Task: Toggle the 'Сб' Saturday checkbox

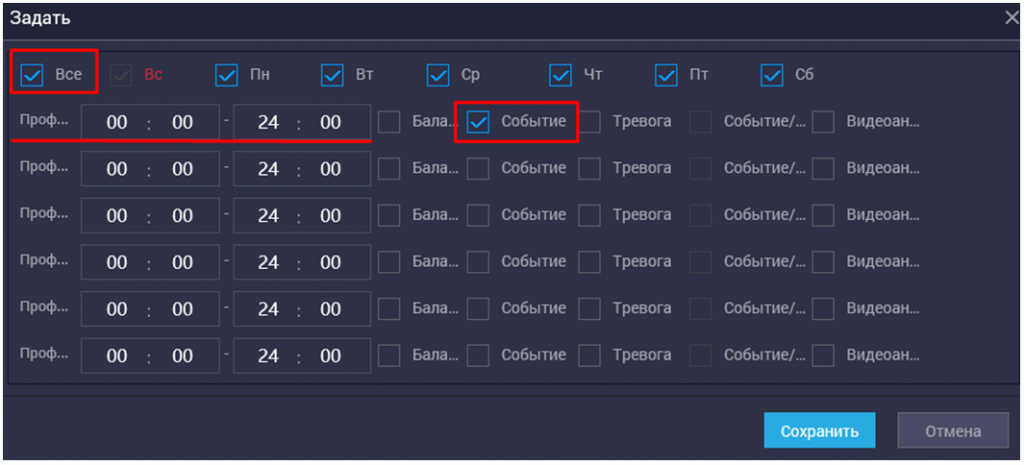Action: [772, 75]
